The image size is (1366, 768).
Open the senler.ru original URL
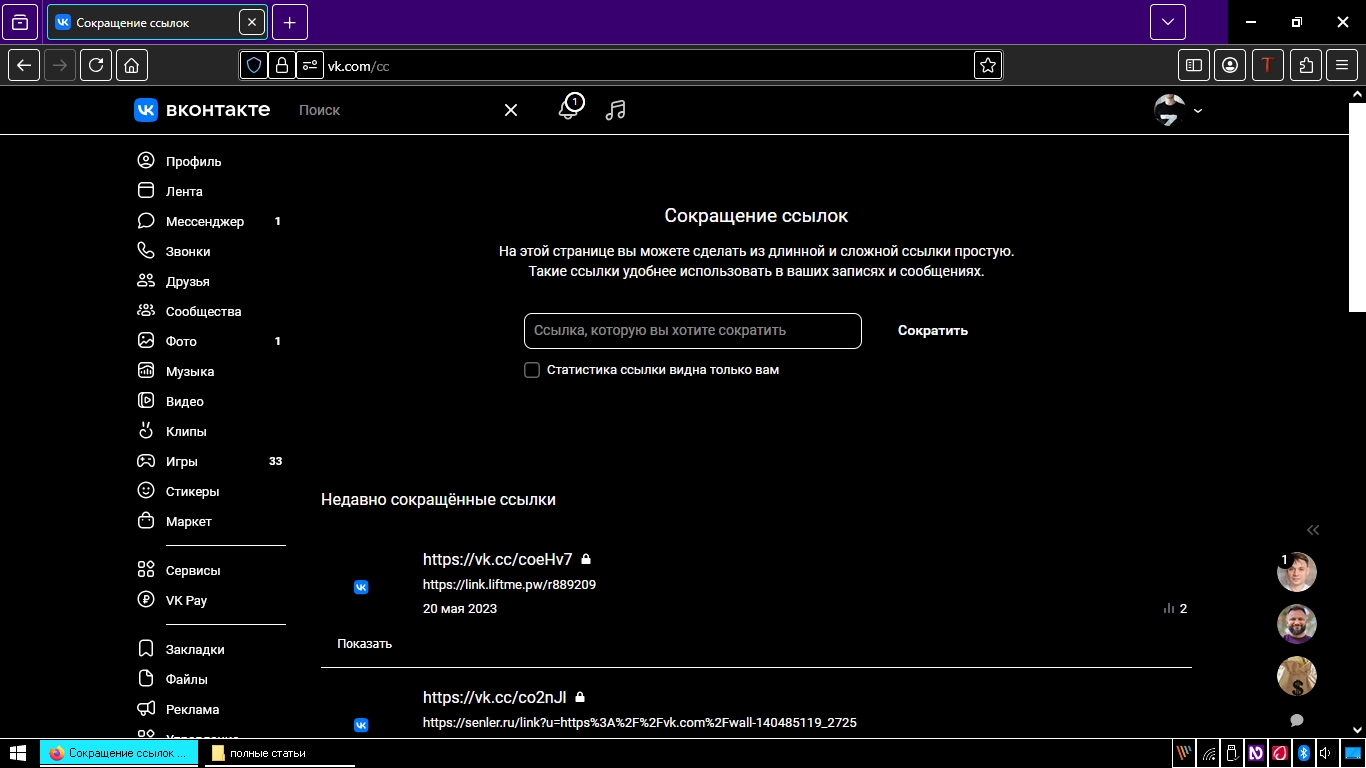coord(640,722)
